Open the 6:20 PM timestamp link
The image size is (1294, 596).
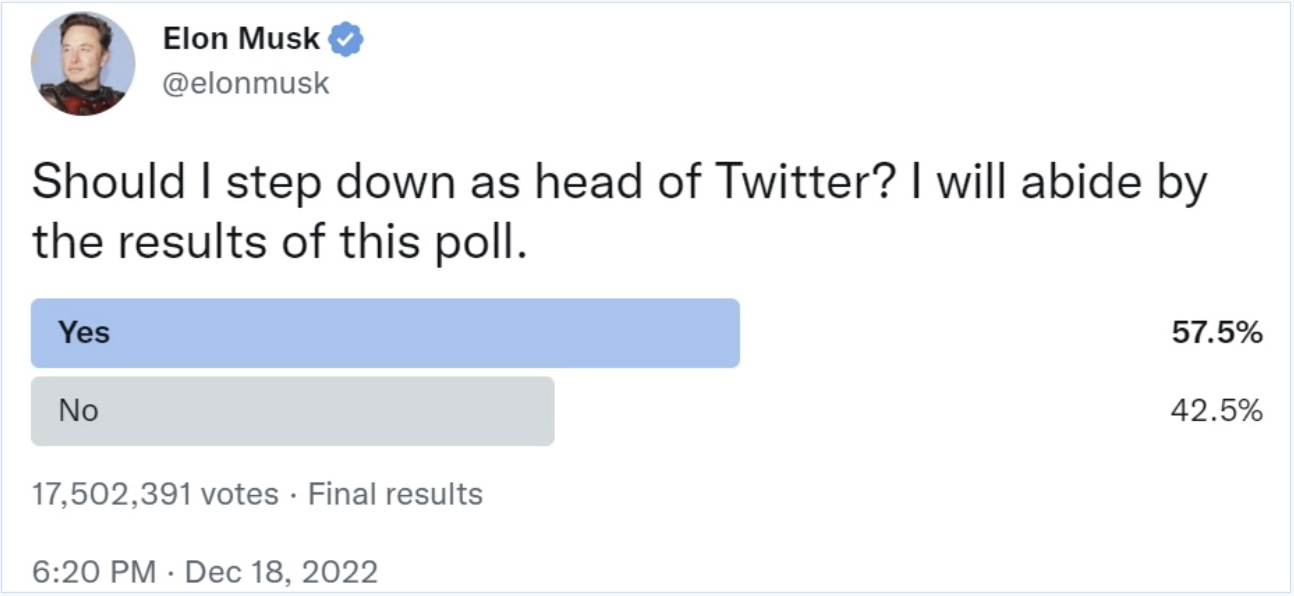[94, 572]
